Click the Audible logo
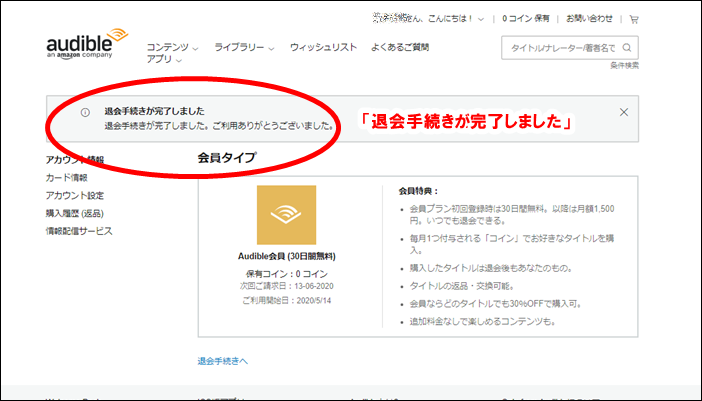The image size is (702, 401). (x=87, y=44)
